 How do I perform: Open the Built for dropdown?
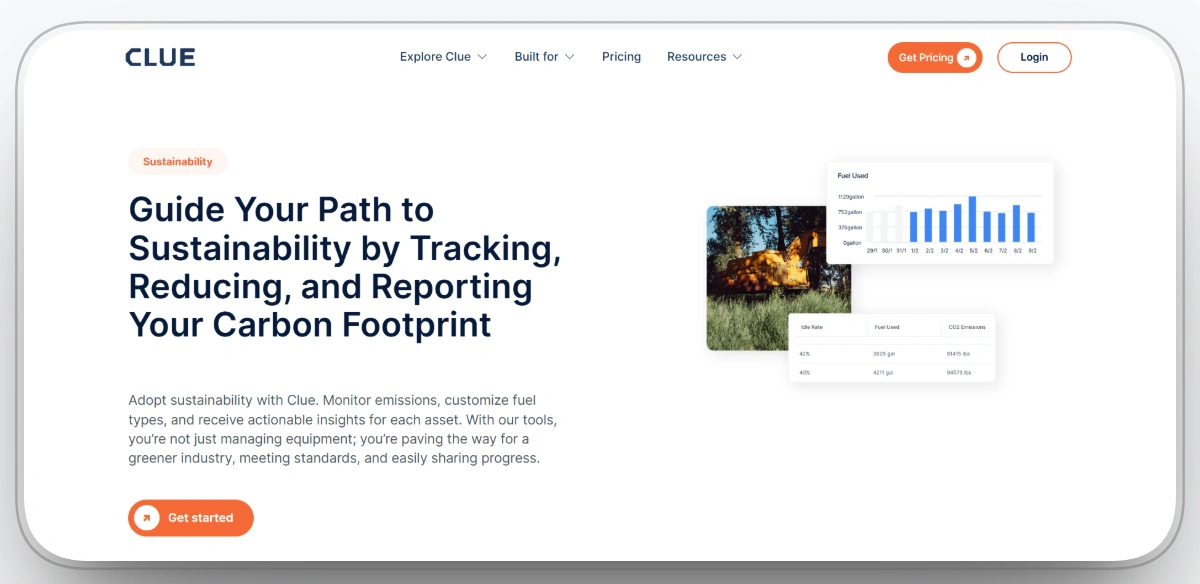point(544,57)
